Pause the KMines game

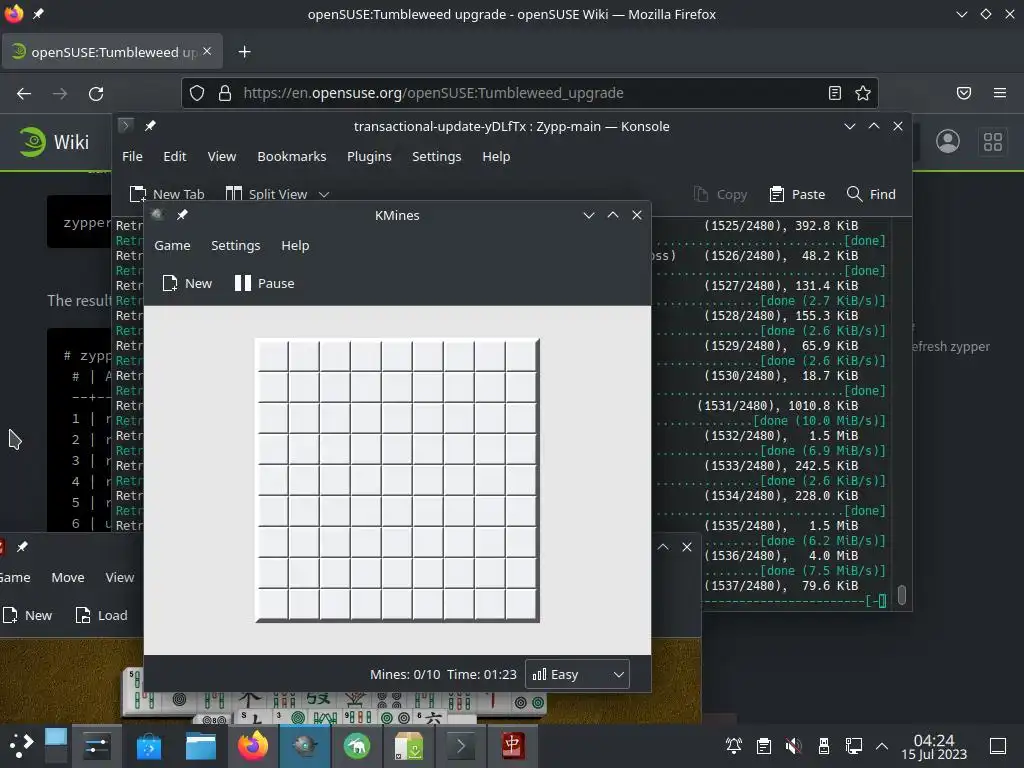(264, 283)
